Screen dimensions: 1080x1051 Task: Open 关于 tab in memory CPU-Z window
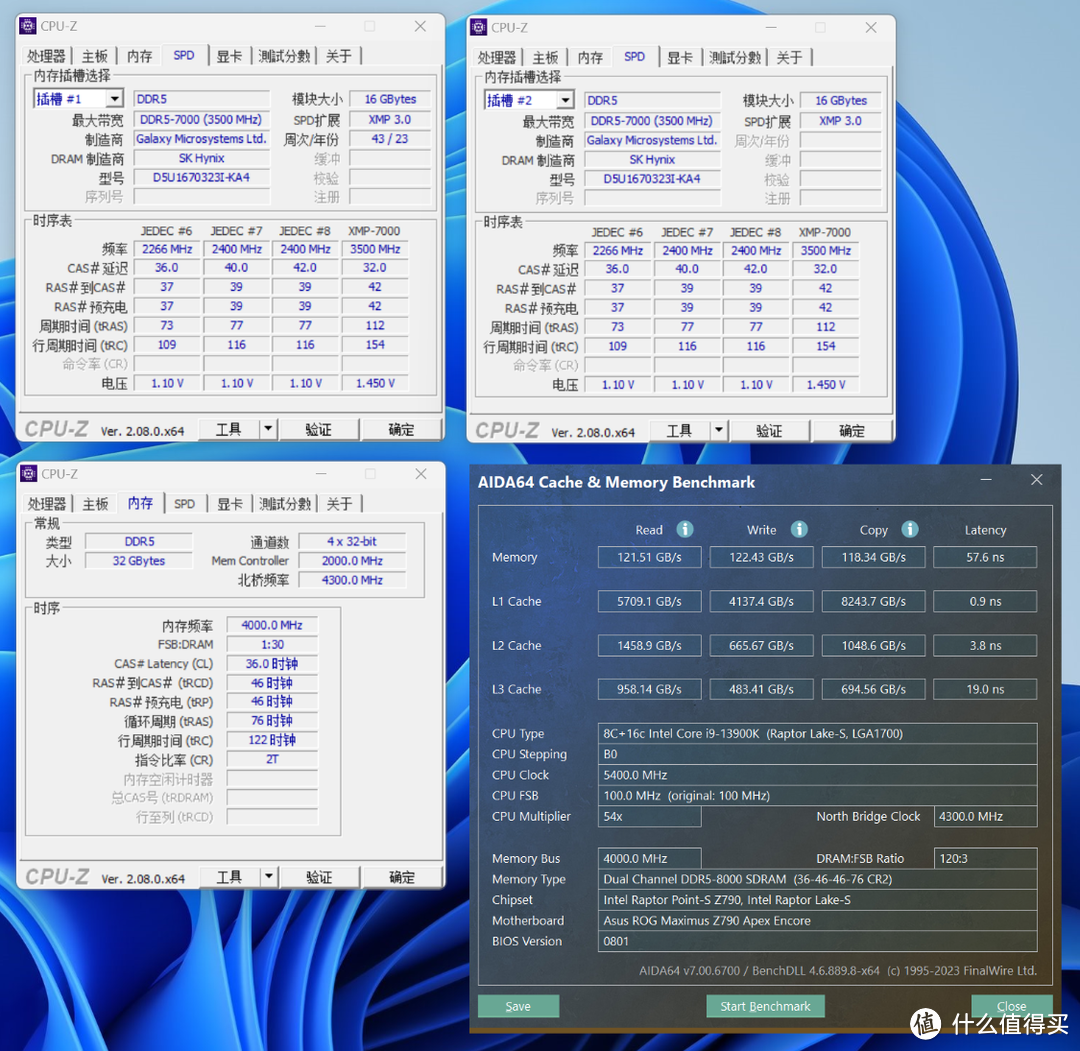[339, 504]
